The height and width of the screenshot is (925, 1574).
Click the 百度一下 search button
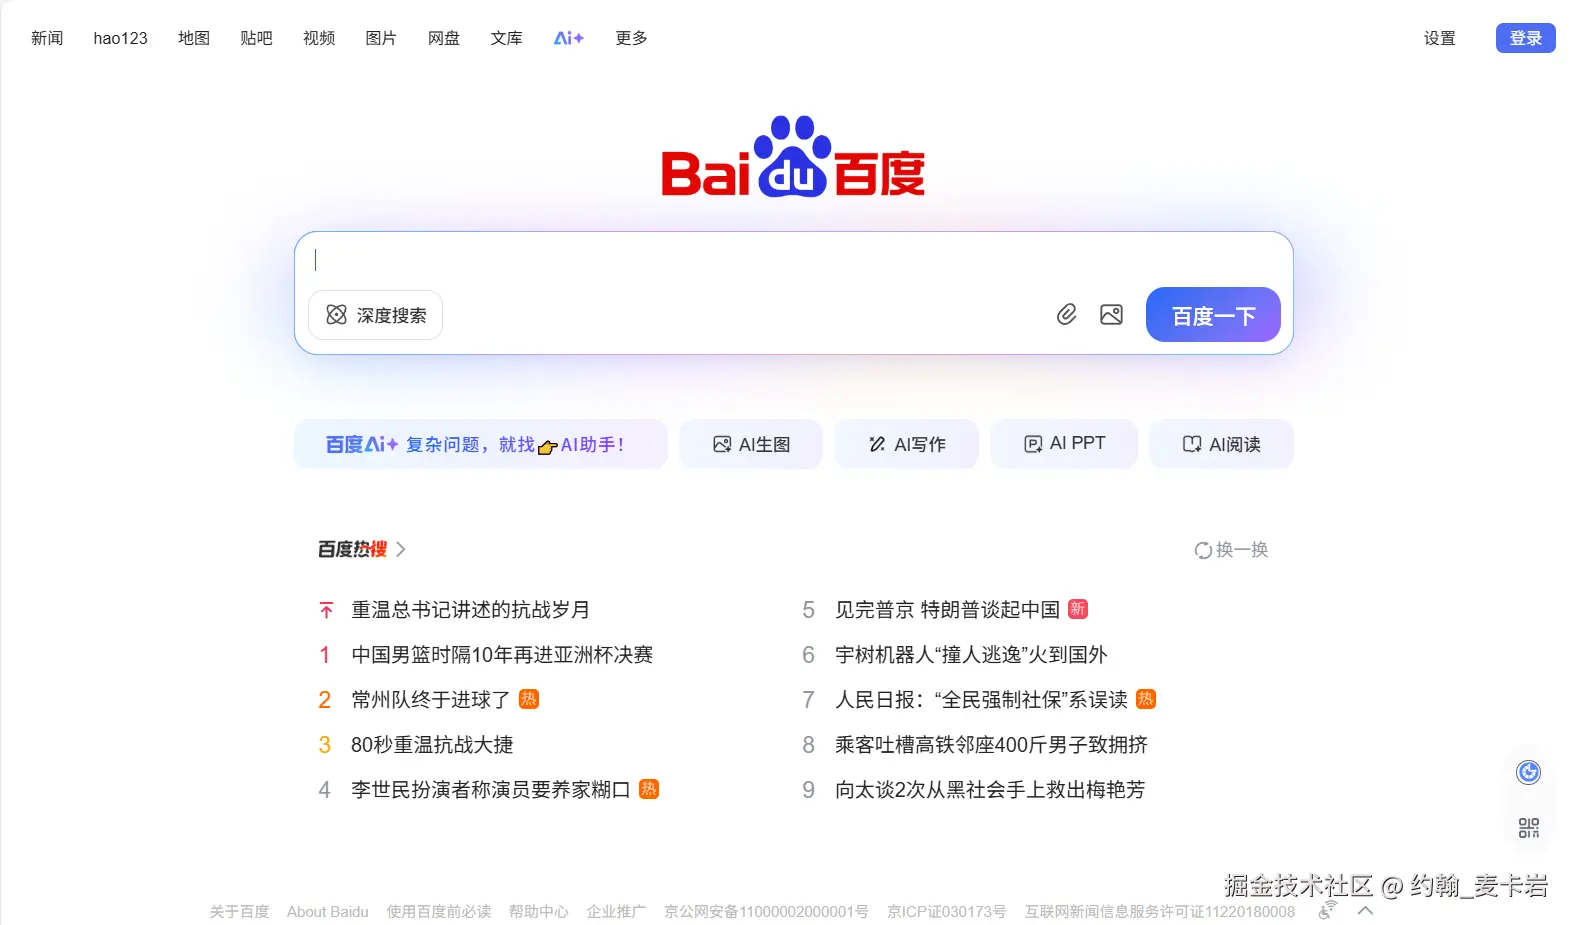tap(1213, 315)
